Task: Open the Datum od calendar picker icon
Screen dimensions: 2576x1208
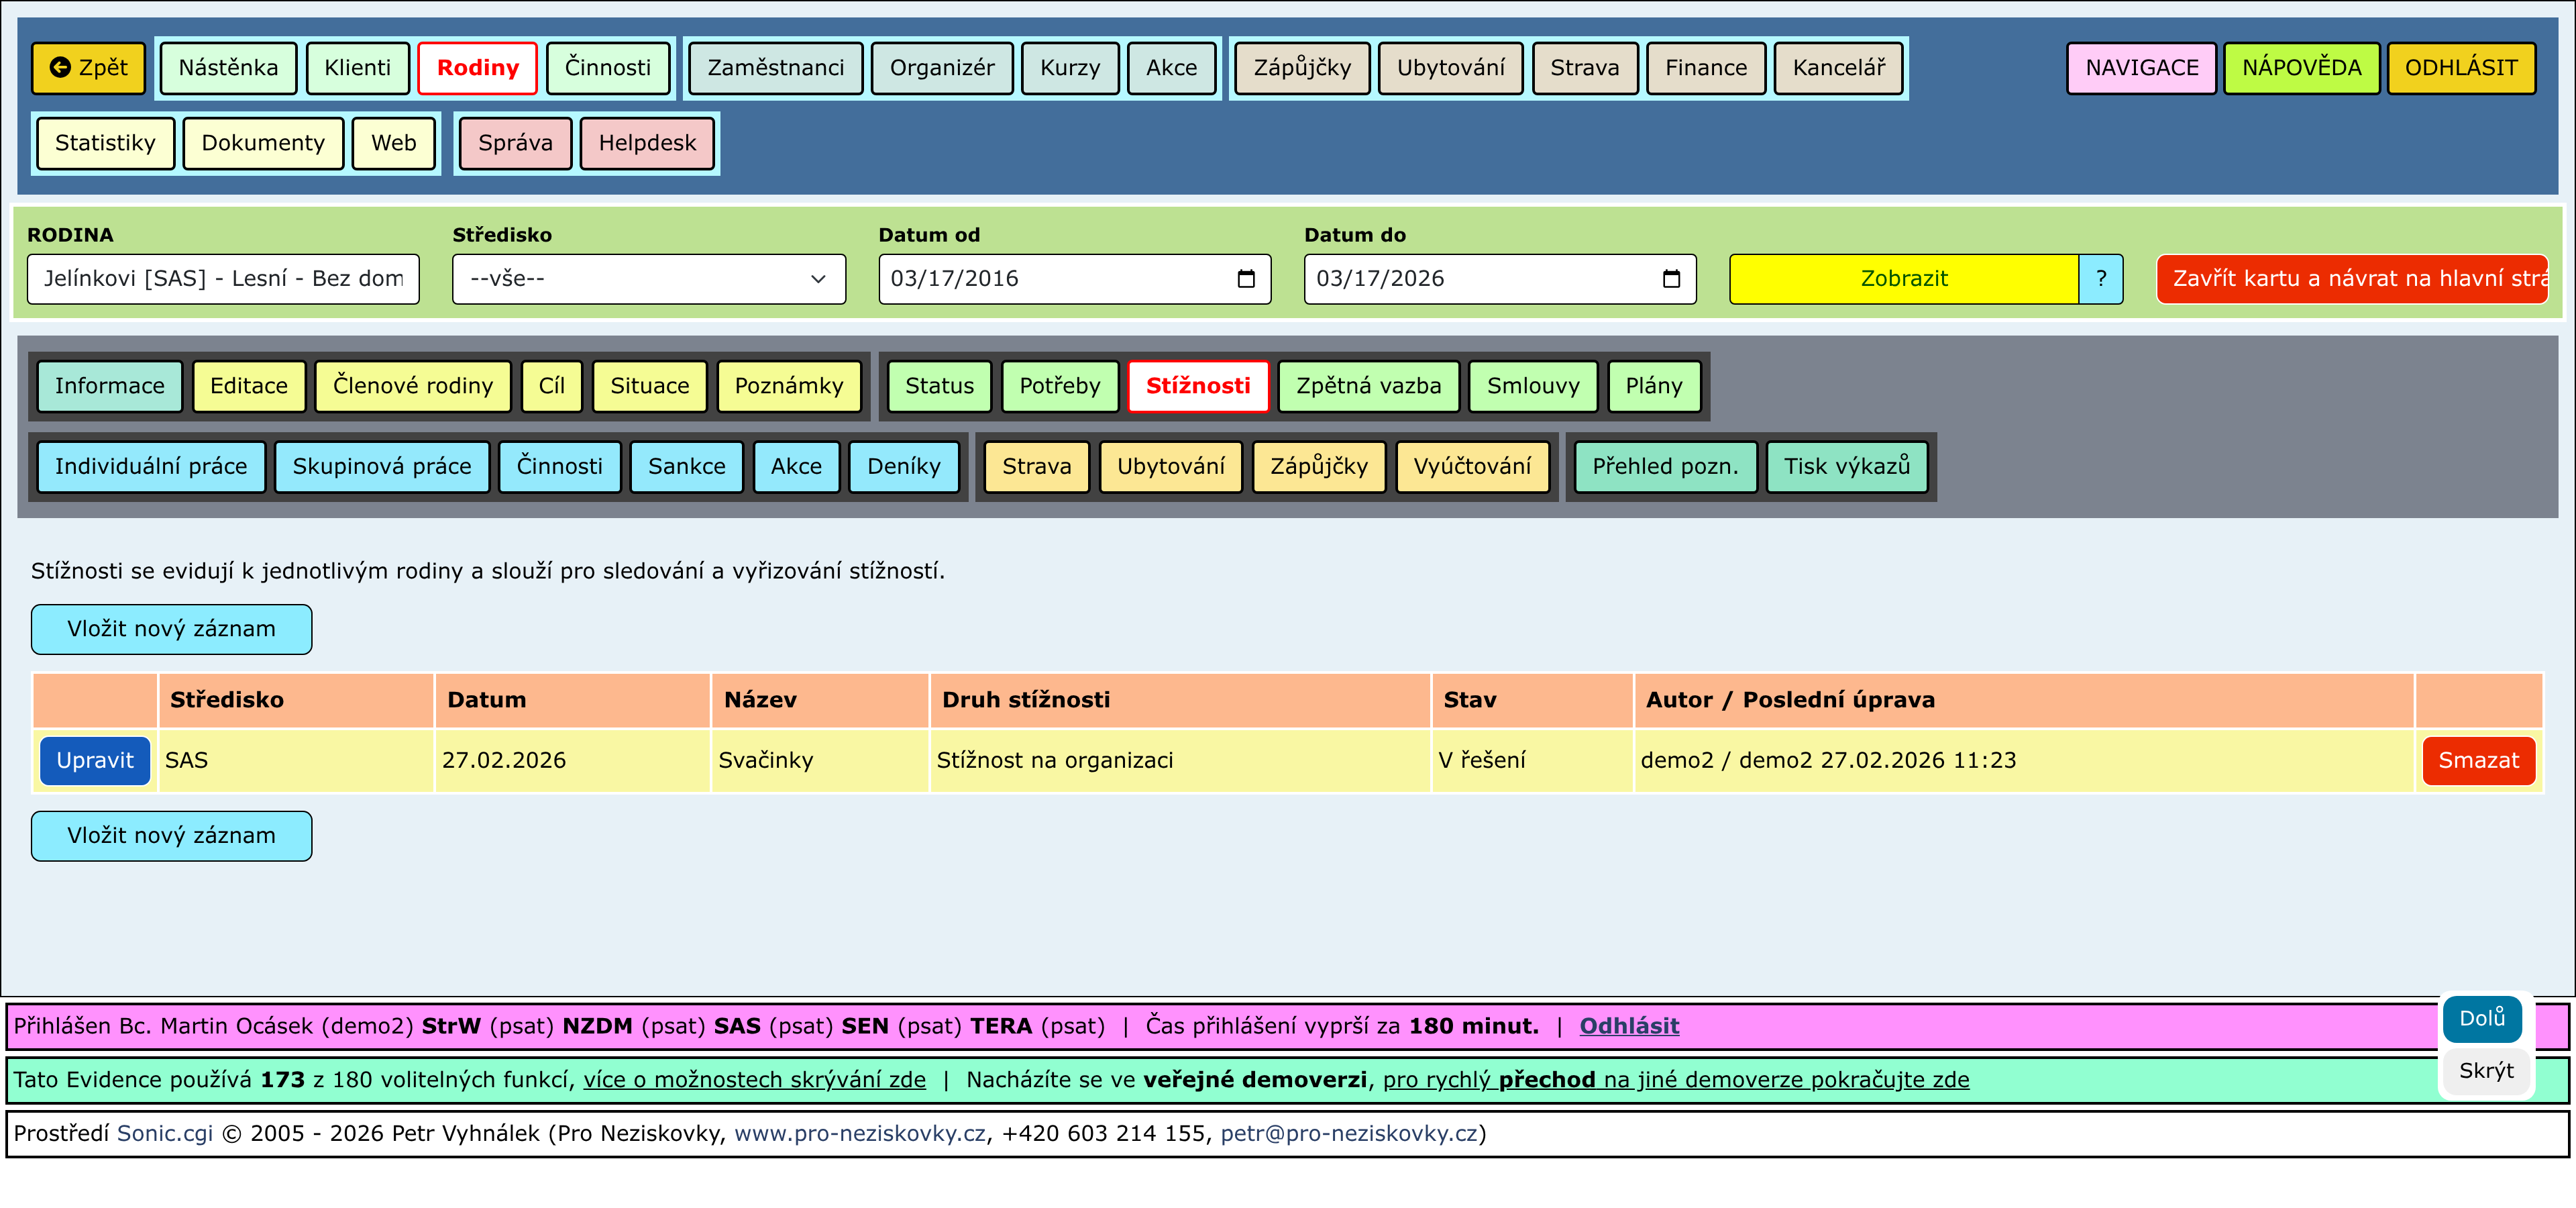Action: pyautogui.click(x=1245, y=279)
